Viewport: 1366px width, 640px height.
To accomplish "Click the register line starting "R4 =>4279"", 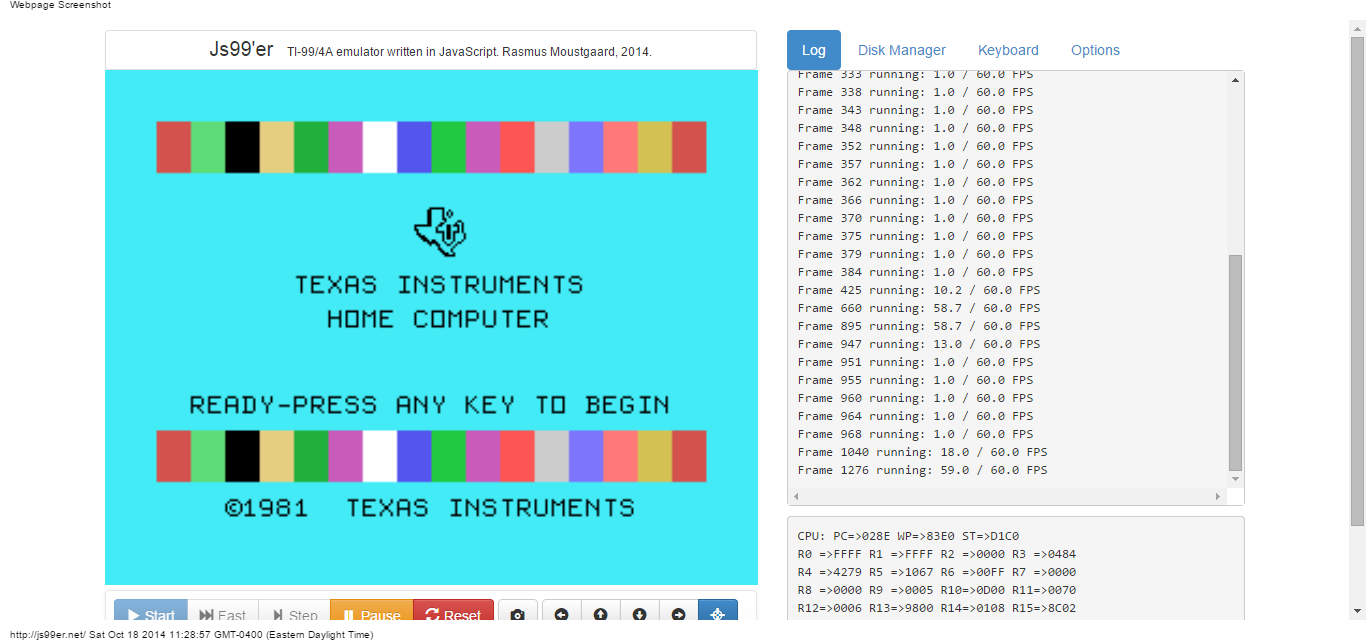I will [936, 572].
